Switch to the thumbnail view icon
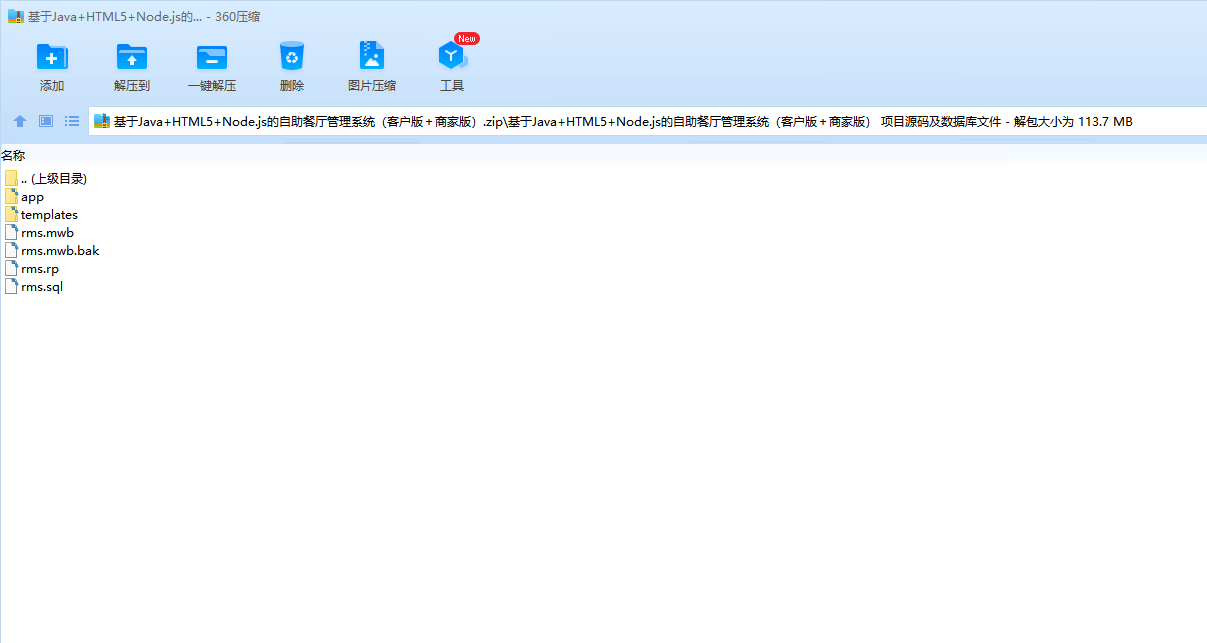1207x643 pixels. 46,121
